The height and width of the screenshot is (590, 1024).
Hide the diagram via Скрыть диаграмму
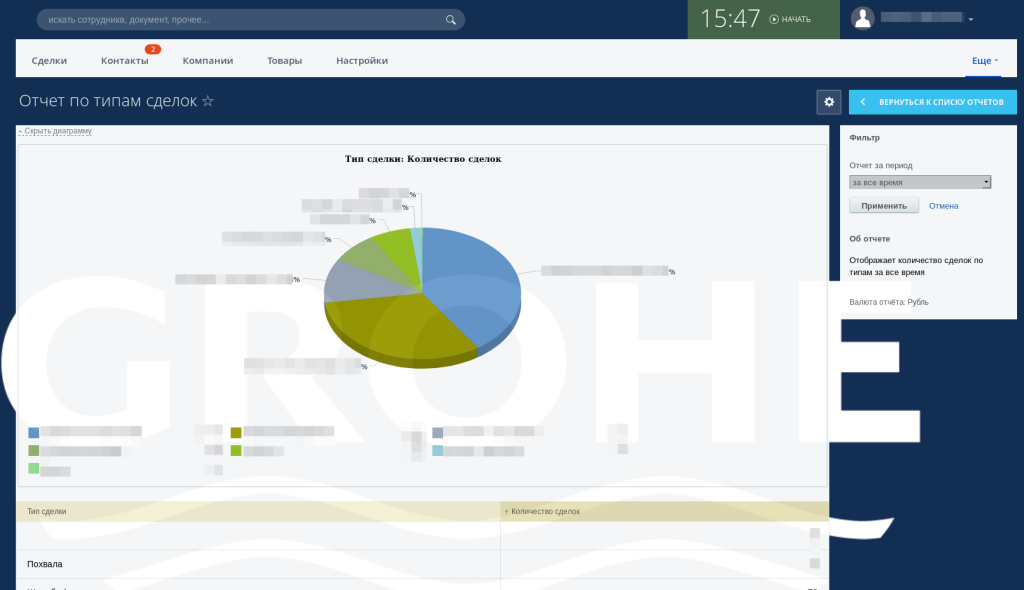click(55, 131)
